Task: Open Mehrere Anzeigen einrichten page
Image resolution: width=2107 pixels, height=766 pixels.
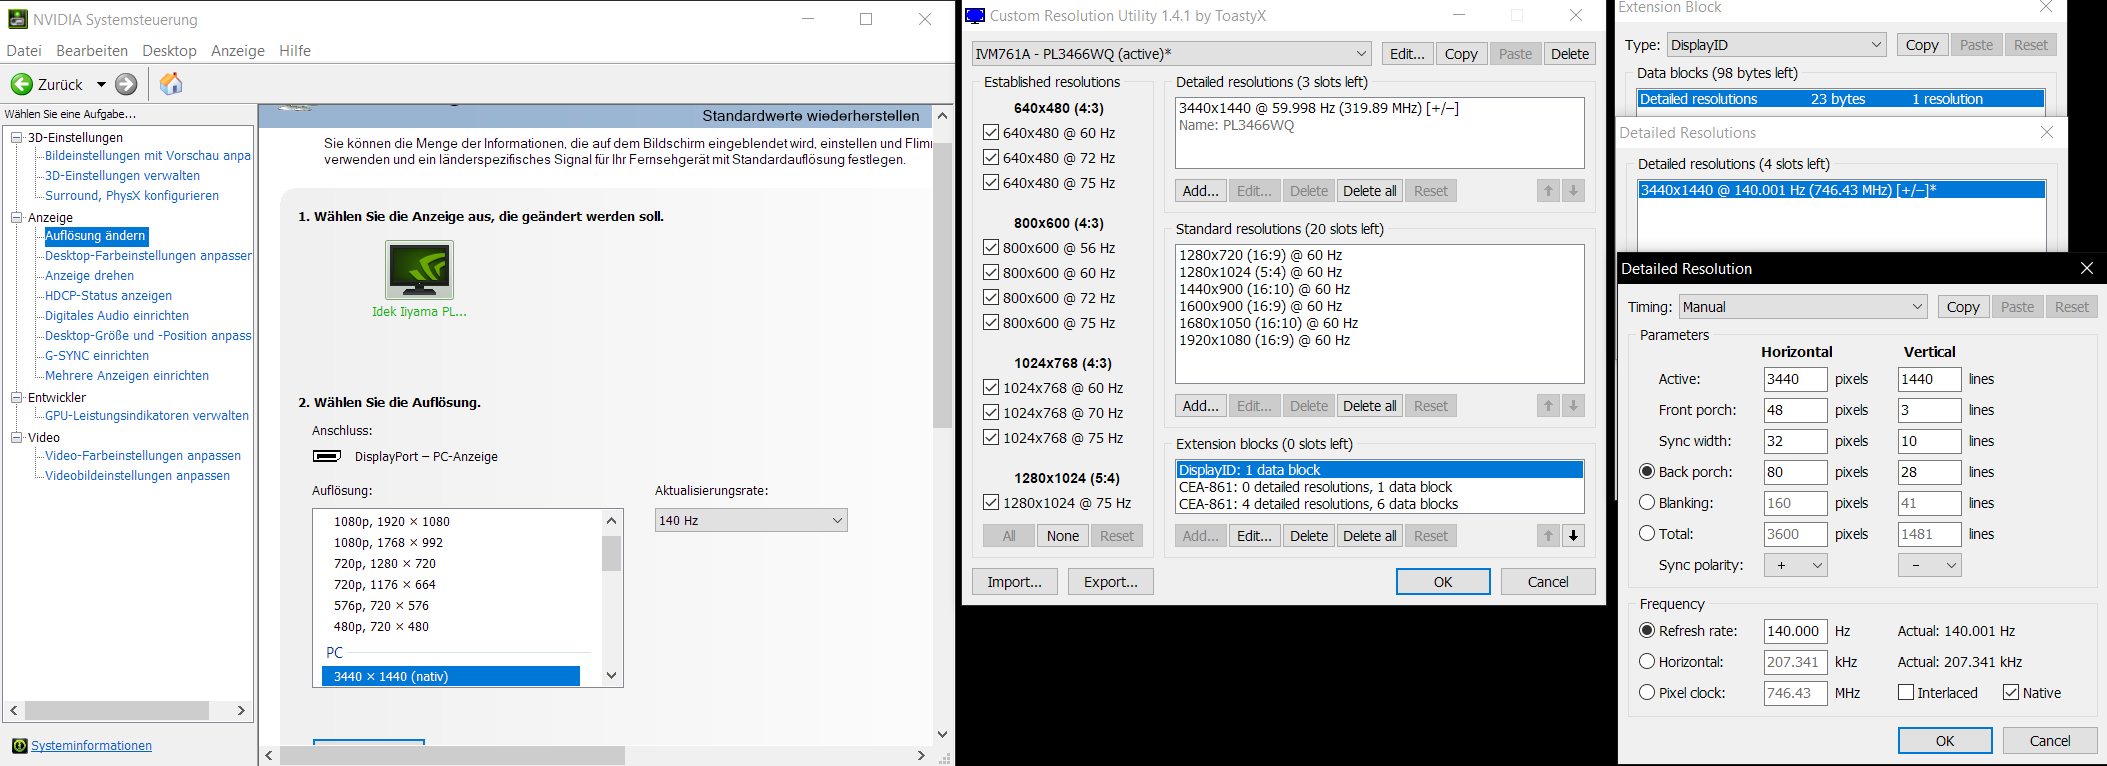Action: 127,376
